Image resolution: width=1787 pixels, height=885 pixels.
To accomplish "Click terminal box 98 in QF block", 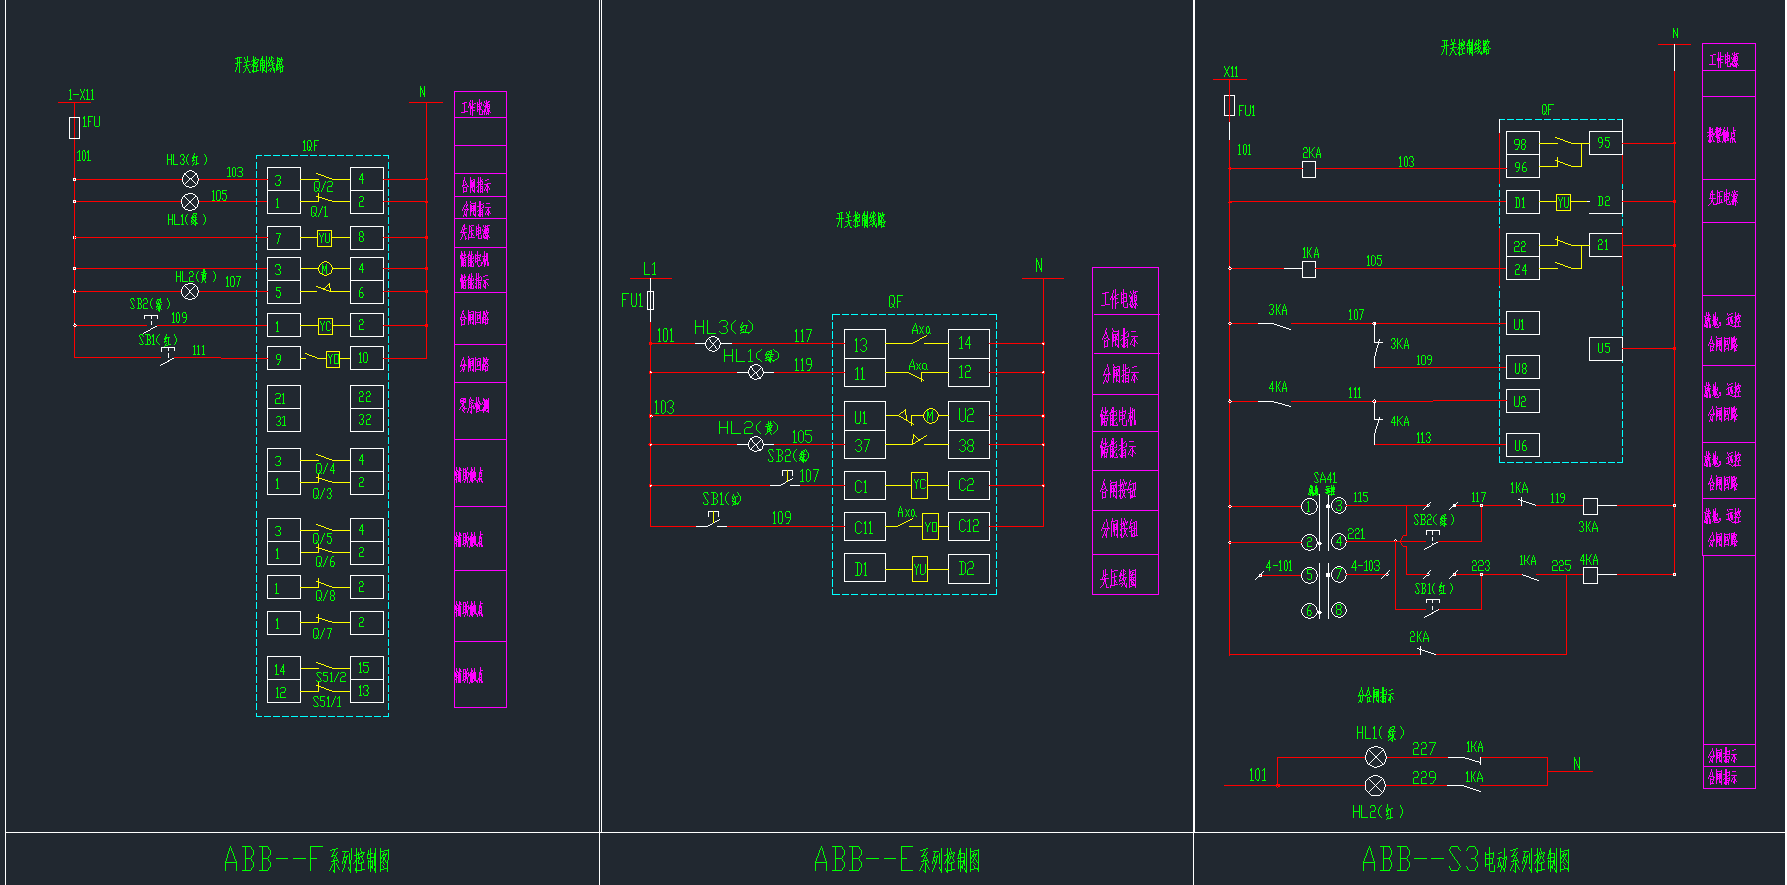I will [1522, 144].
